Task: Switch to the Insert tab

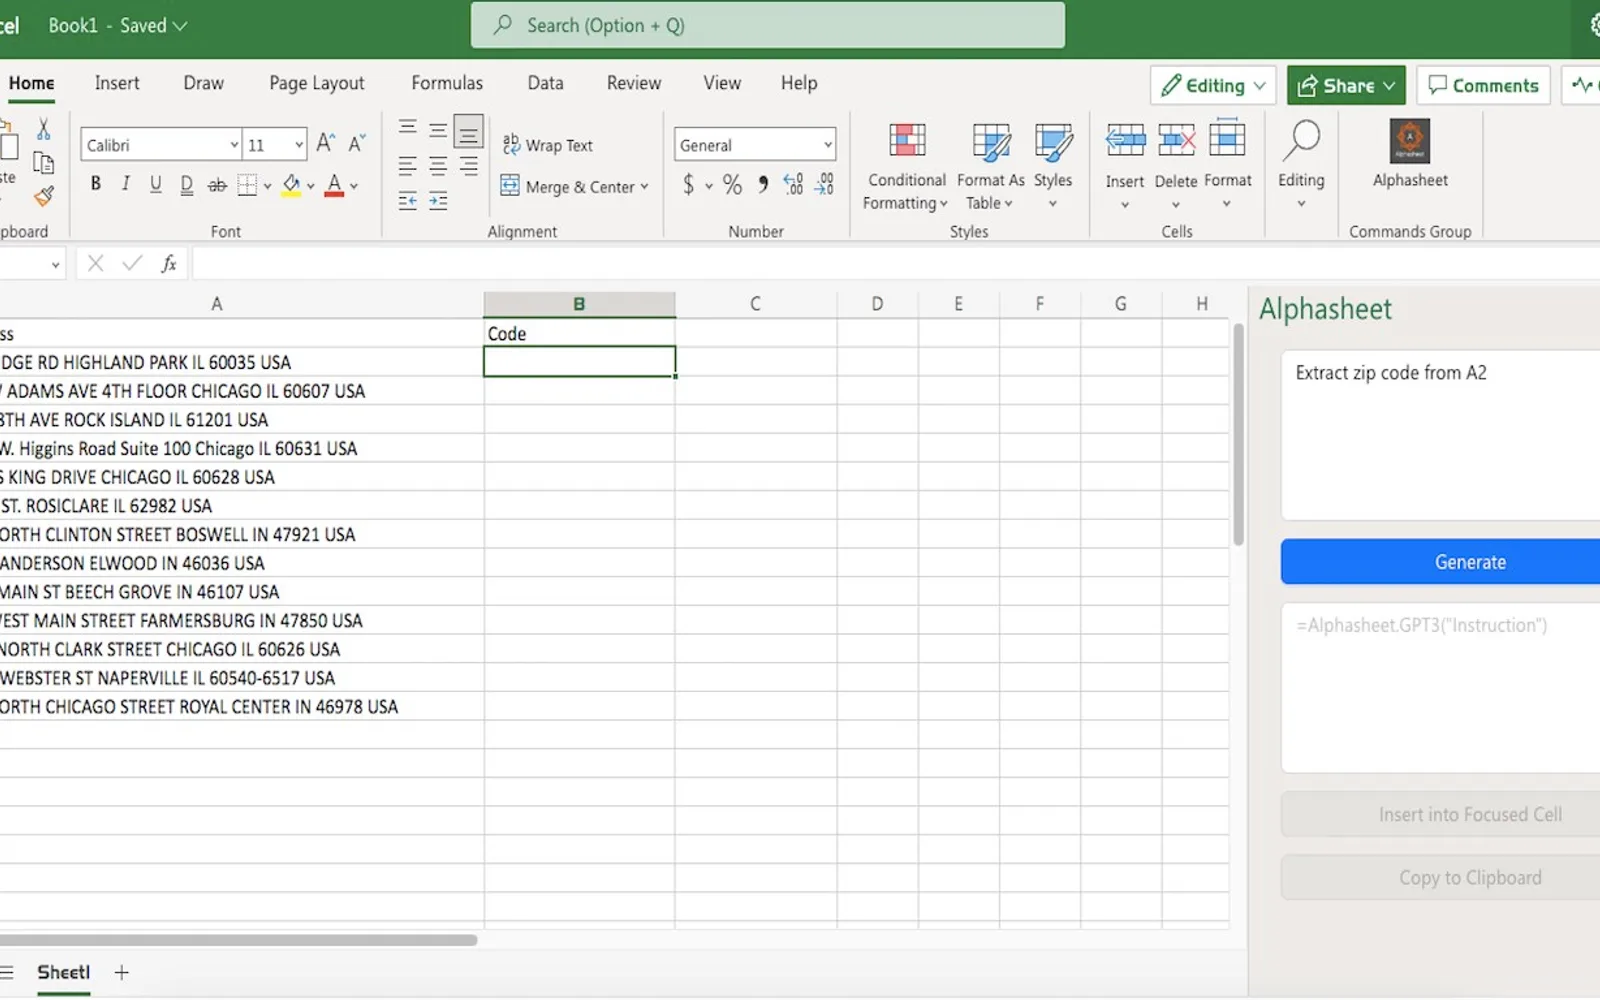Action: [x=117, y=83]
